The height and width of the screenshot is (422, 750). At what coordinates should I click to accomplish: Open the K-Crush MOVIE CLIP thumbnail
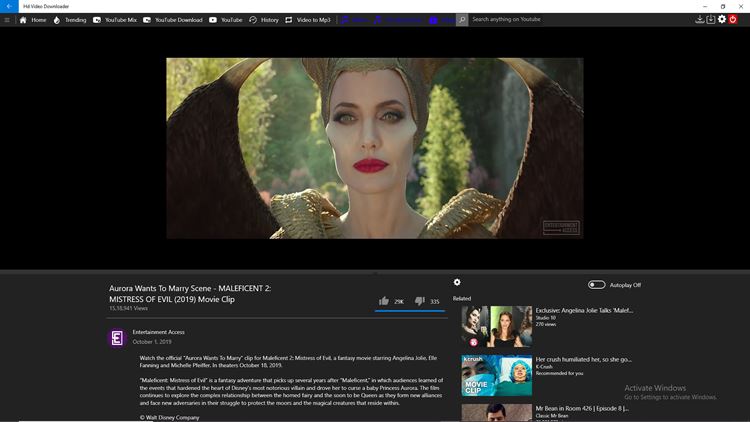tap(496, 376)
